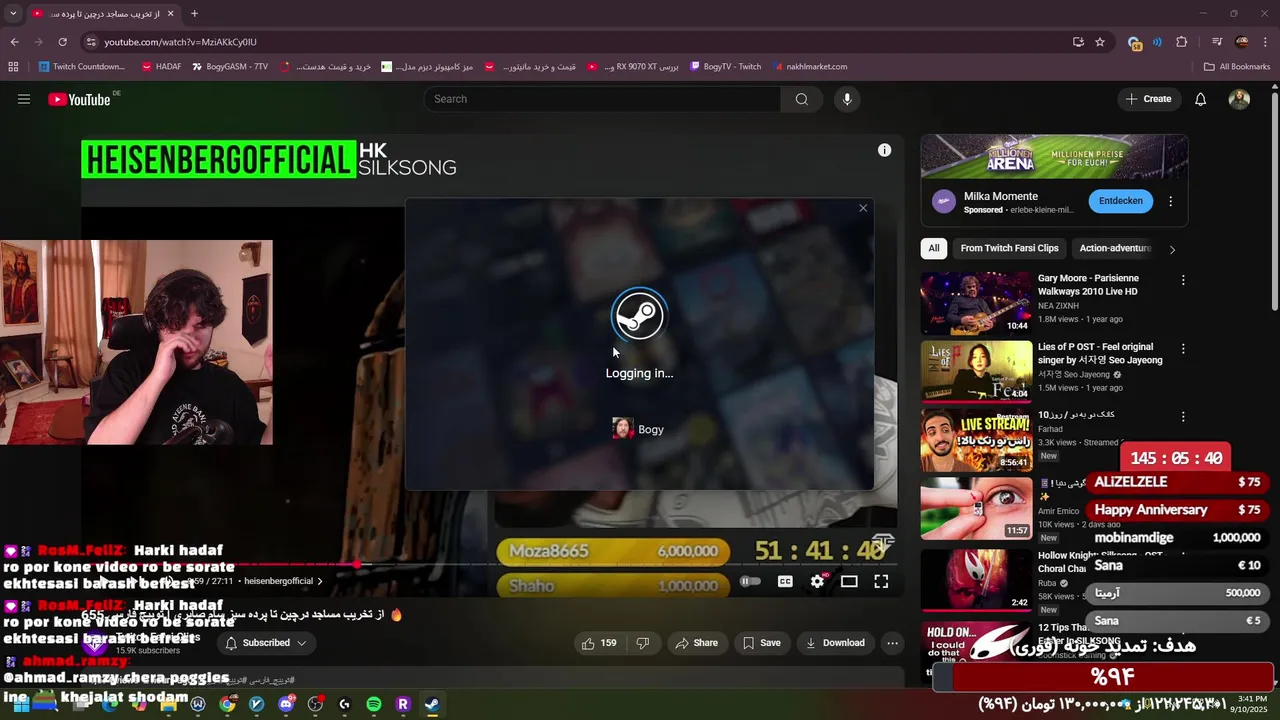This screenshot has height=720, width=1280.
Task: Close the YouTube browser tab
Action: click(x=170, y=14)
